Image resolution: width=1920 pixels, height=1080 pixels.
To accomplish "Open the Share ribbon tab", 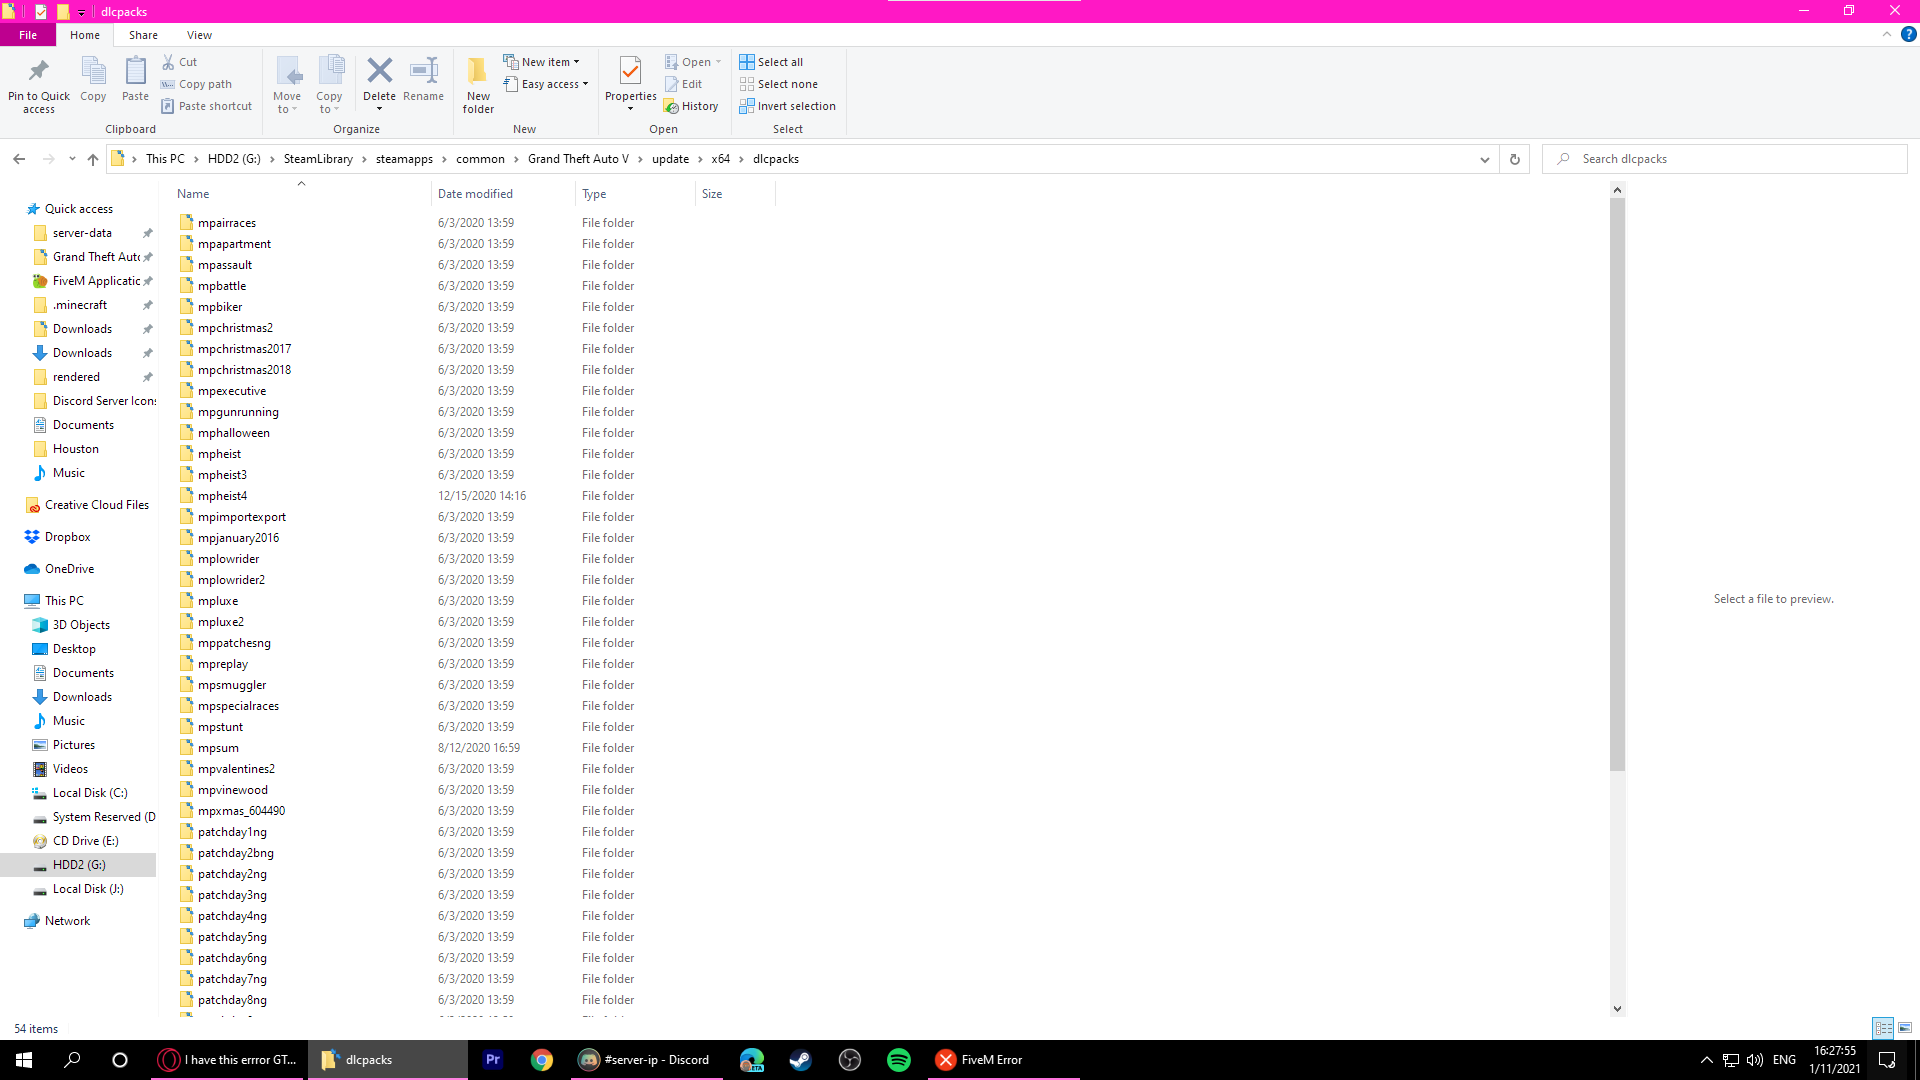I will tap(143, 35).
